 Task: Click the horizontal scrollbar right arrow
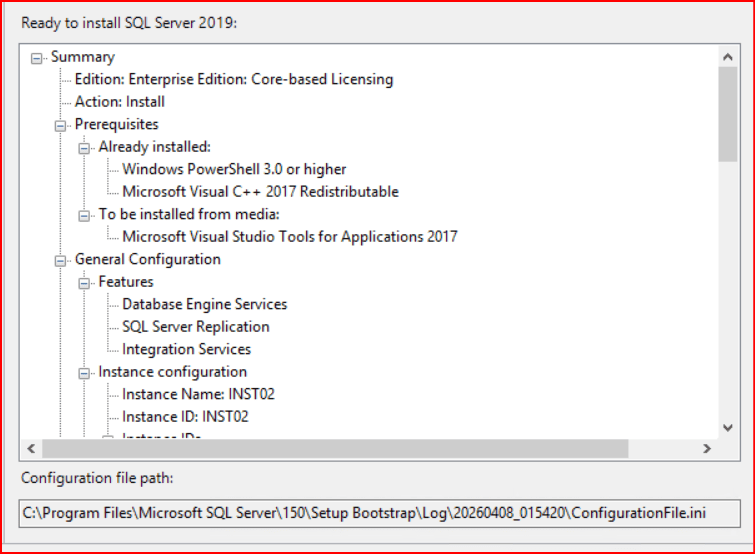tap(708, 449)
